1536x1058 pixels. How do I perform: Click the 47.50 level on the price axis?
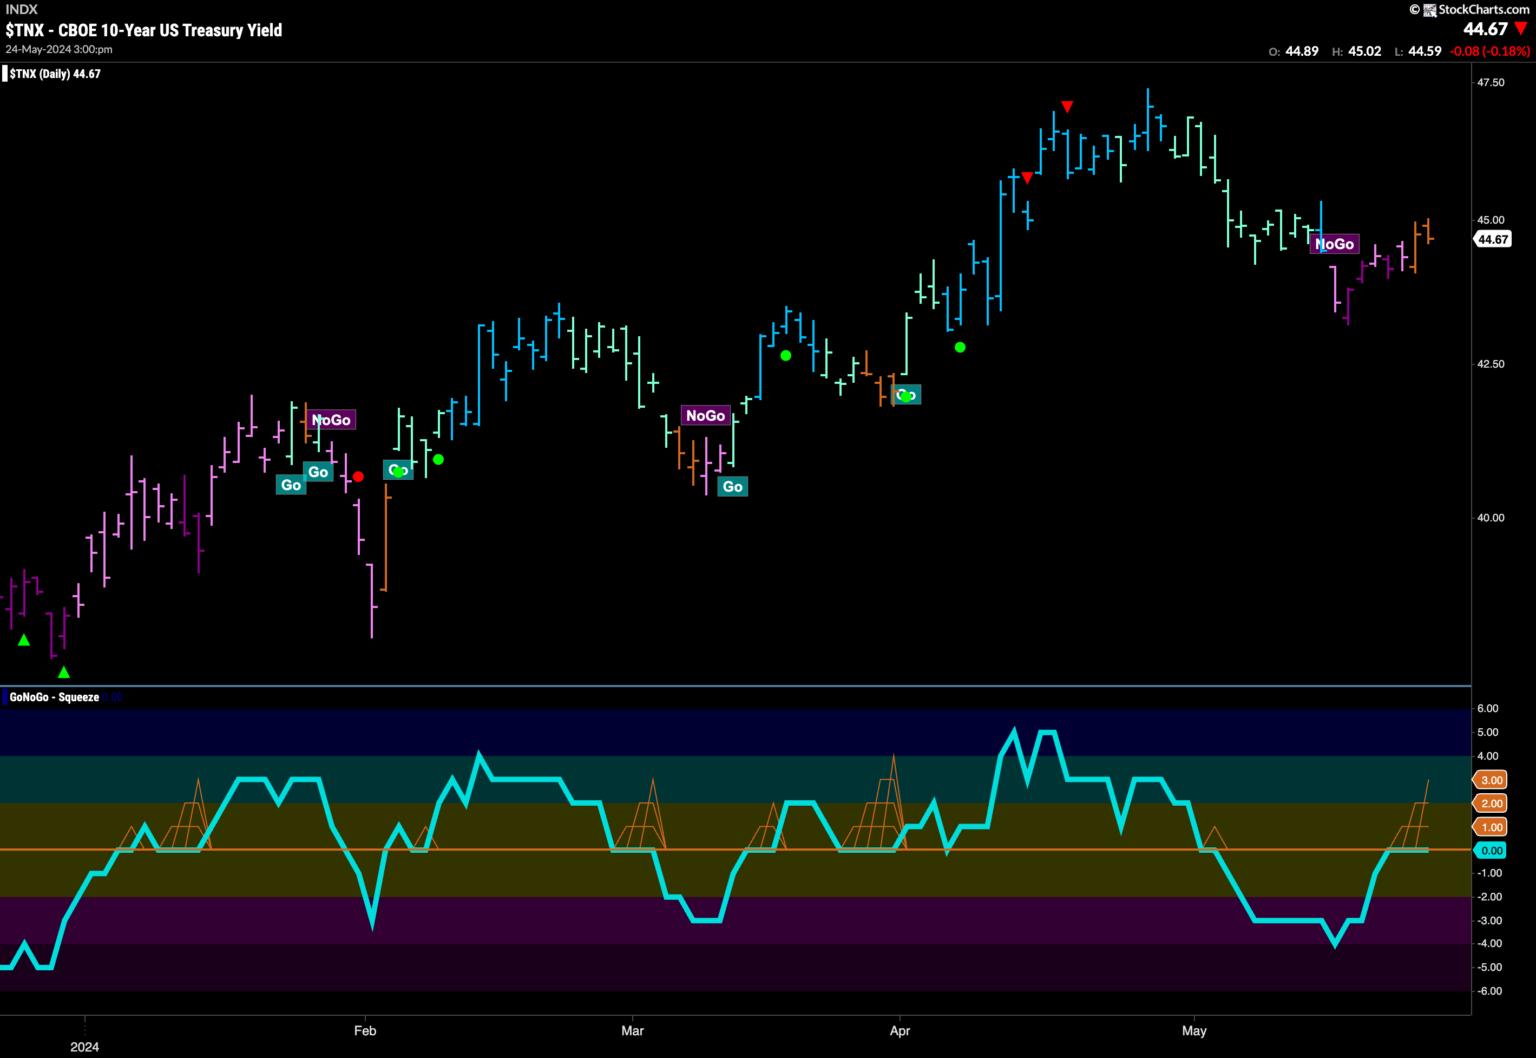1490,82
